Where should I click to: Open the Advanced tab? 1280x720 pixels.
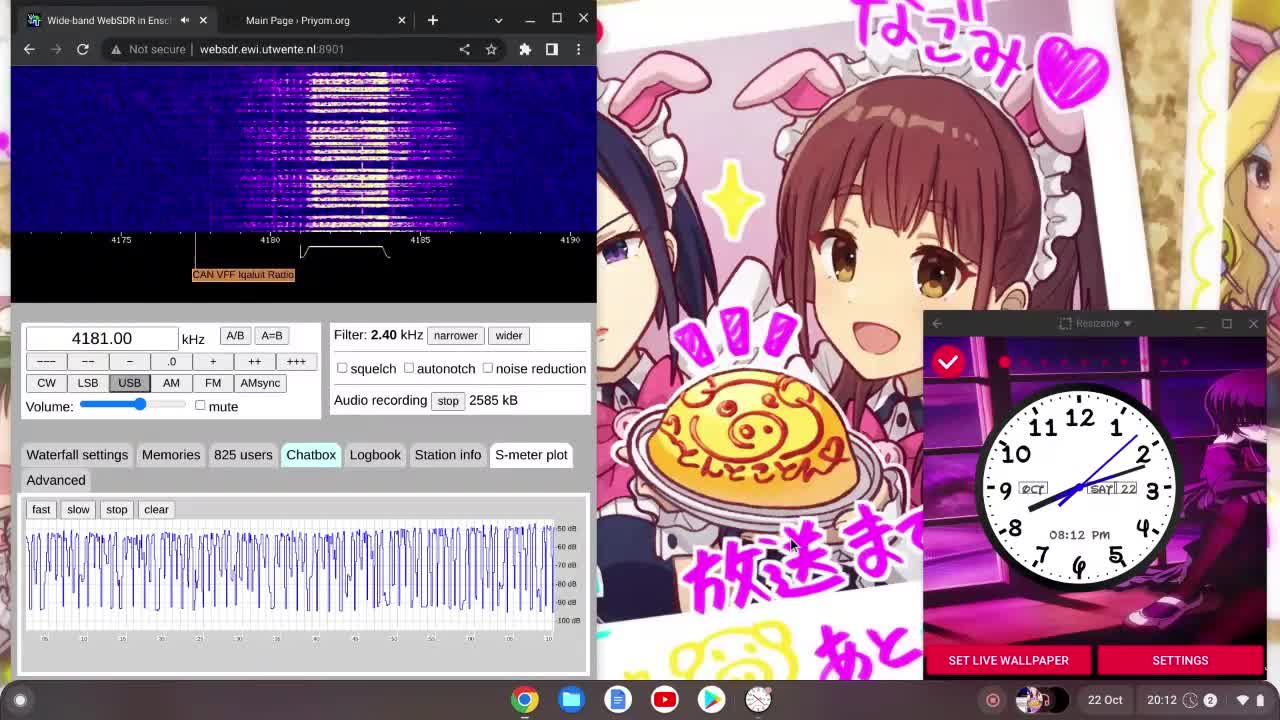56,481
